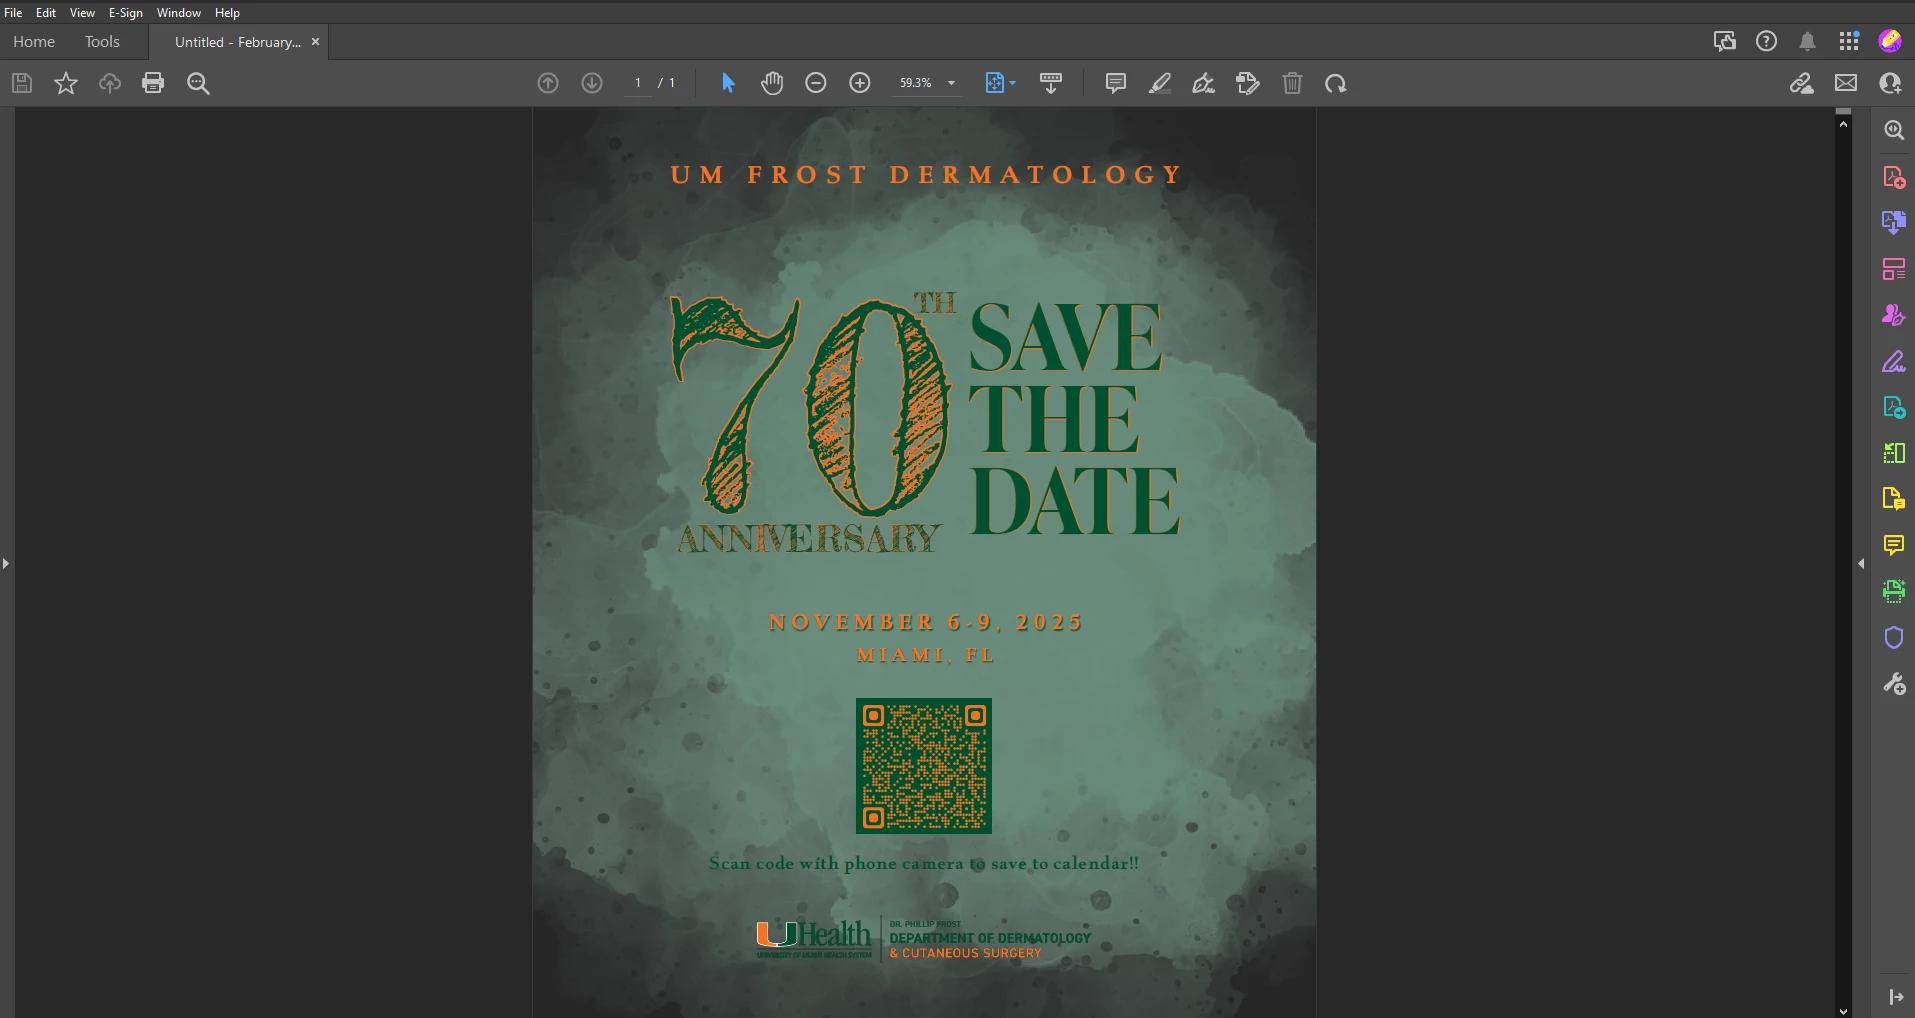Switch to the Tools tab
Screen dimensions: 1915x1018
[x=102, y=42]
